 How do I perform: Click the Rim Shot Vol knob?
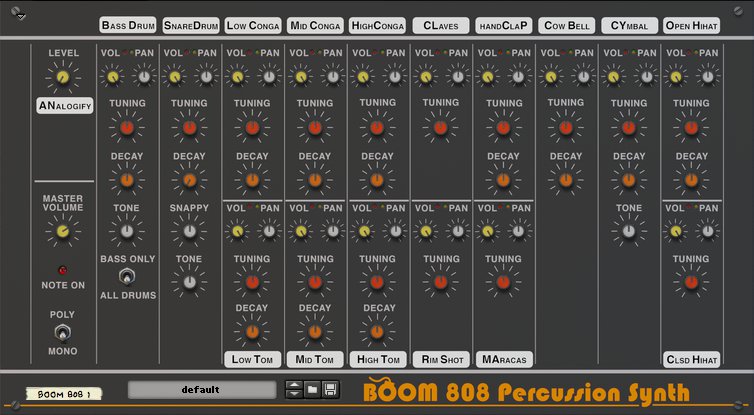426,231
